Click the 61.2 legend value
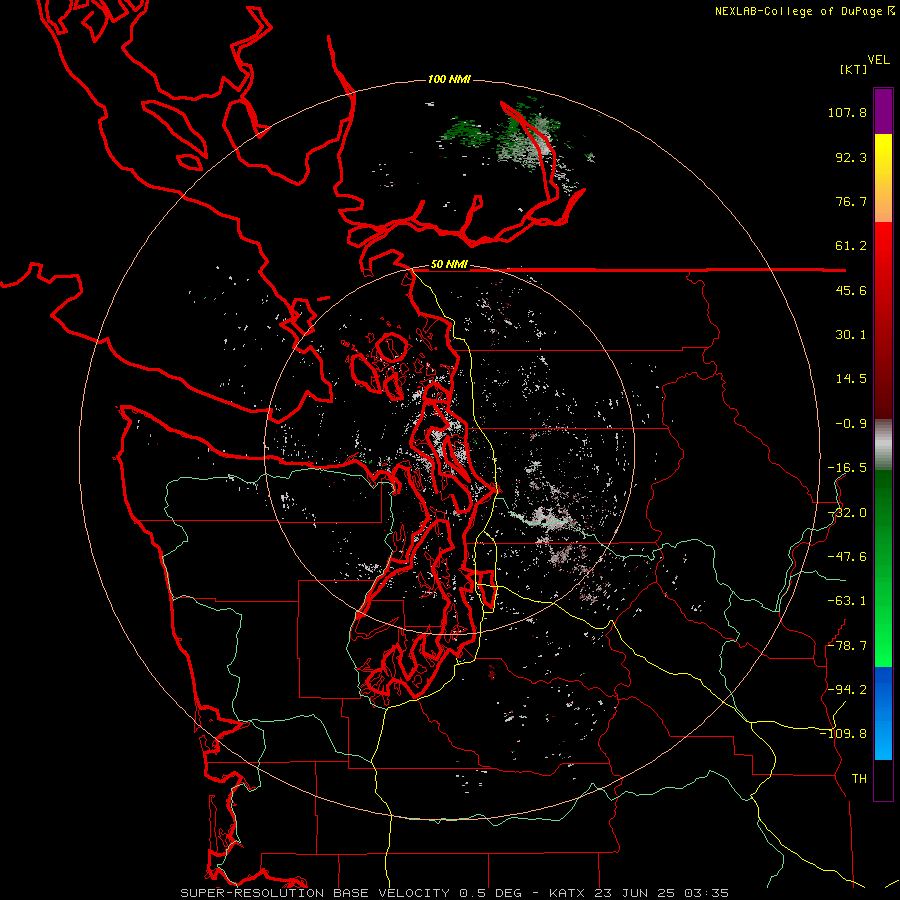 851,246
